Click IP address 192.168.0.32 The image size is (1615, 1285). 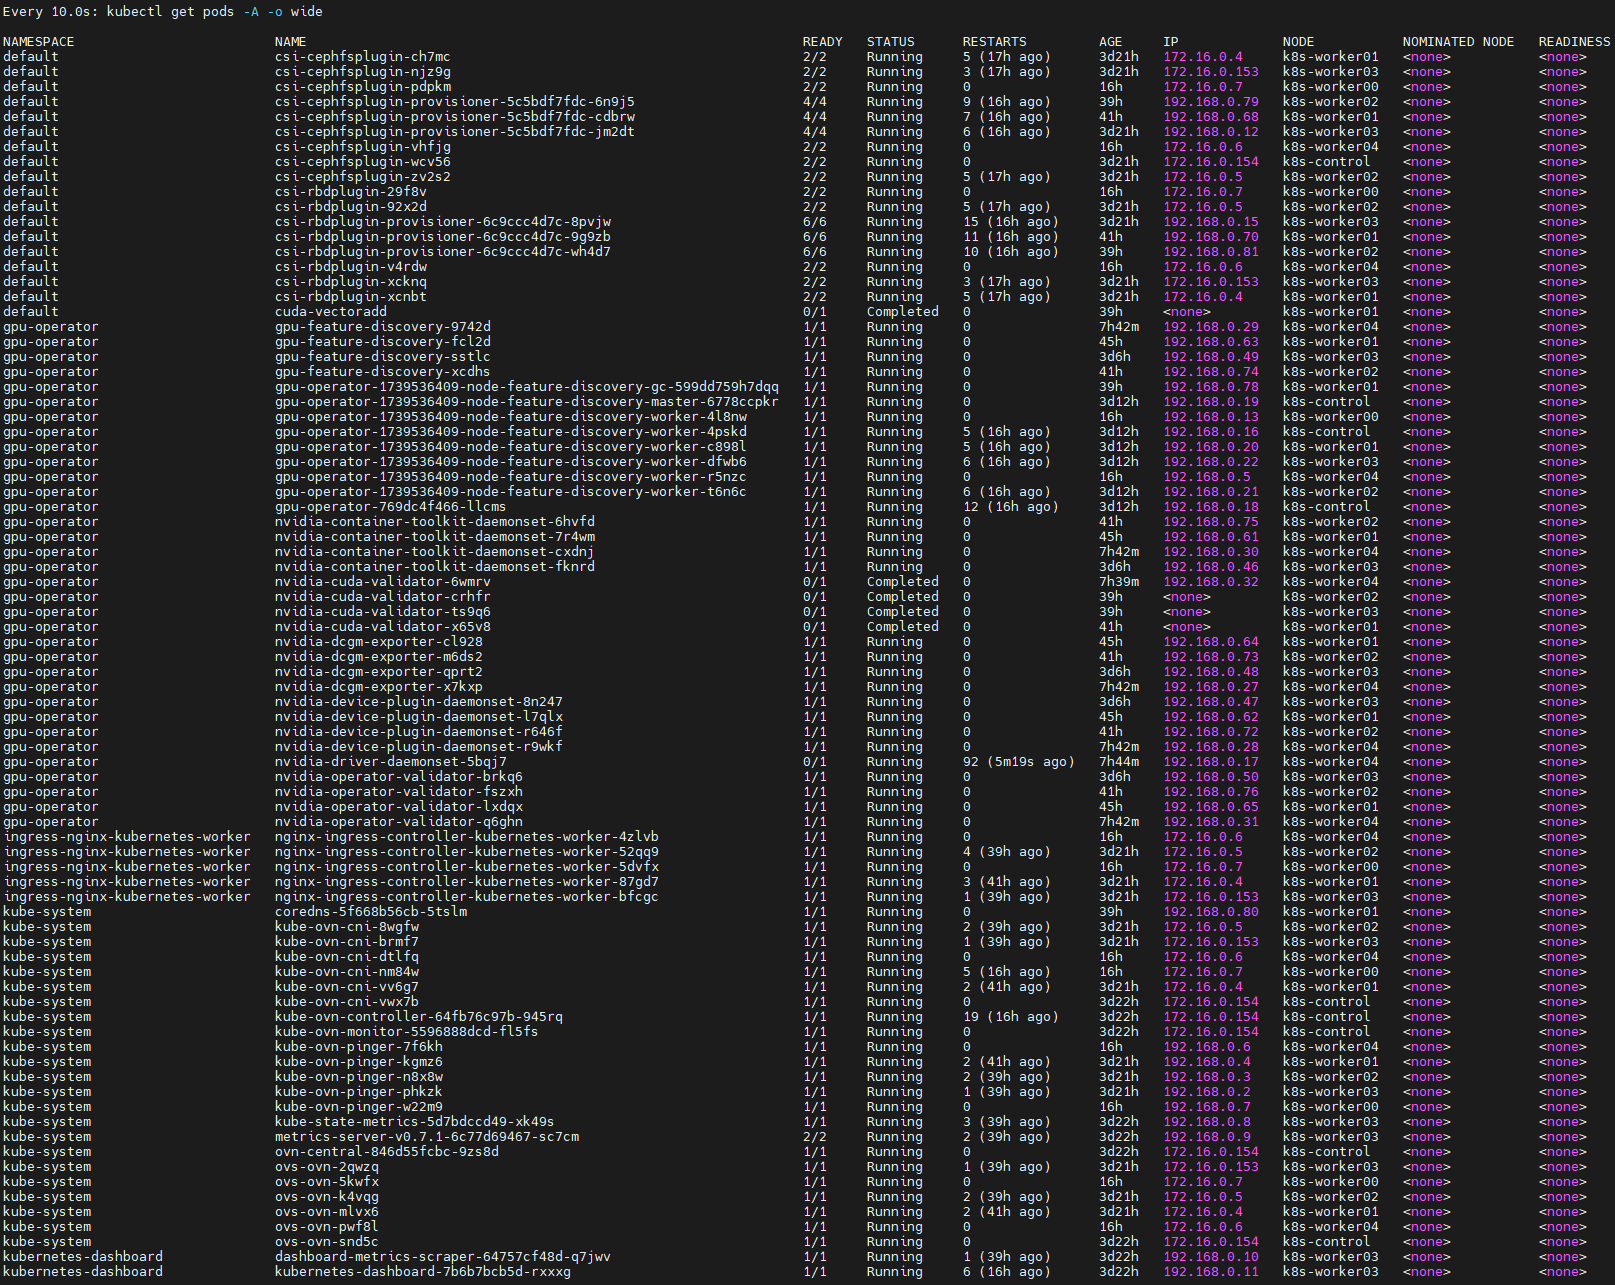tap(1210, 582)
